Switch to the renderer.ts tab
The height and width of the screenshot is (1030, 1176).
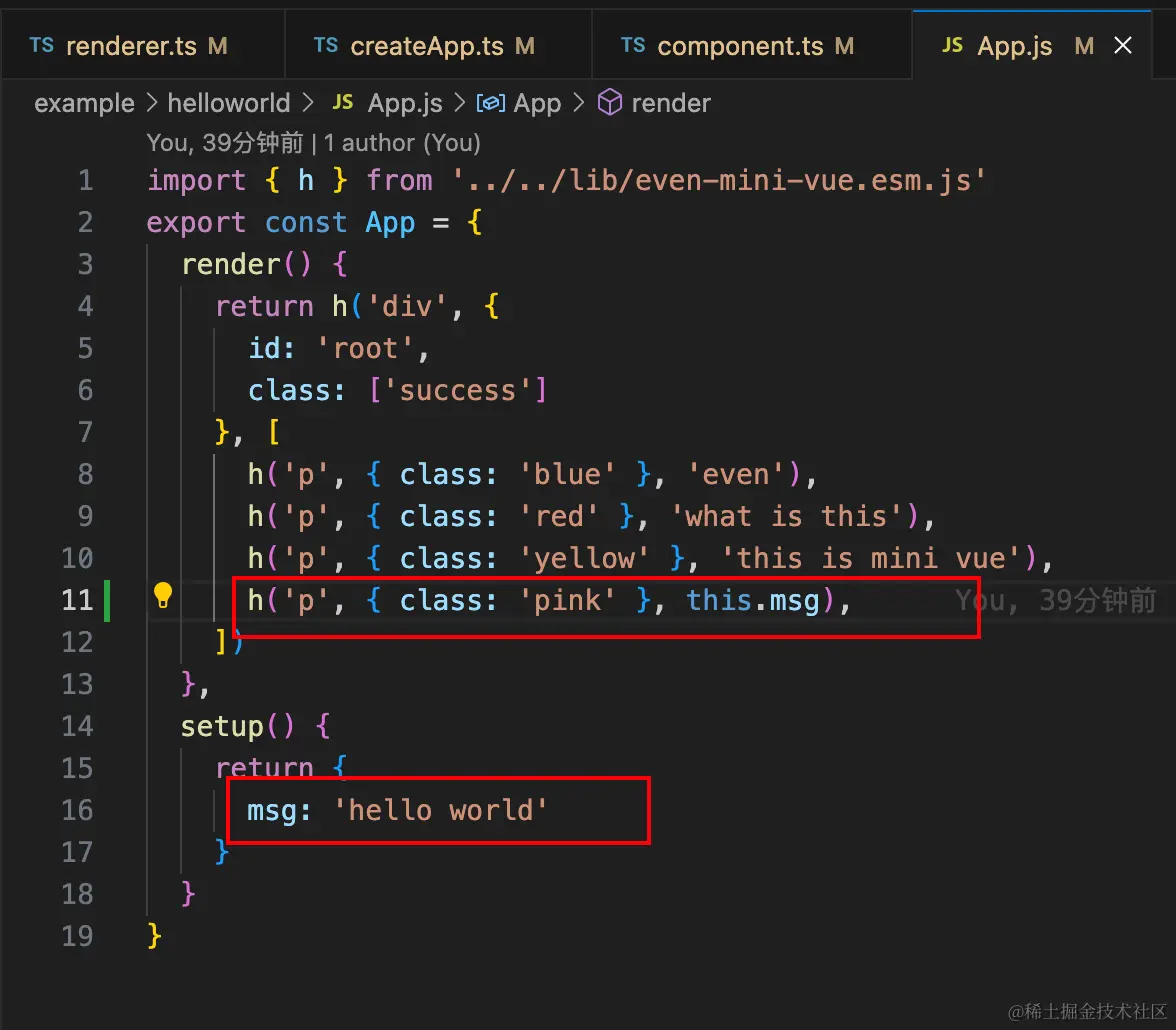(x=142, y=46)
